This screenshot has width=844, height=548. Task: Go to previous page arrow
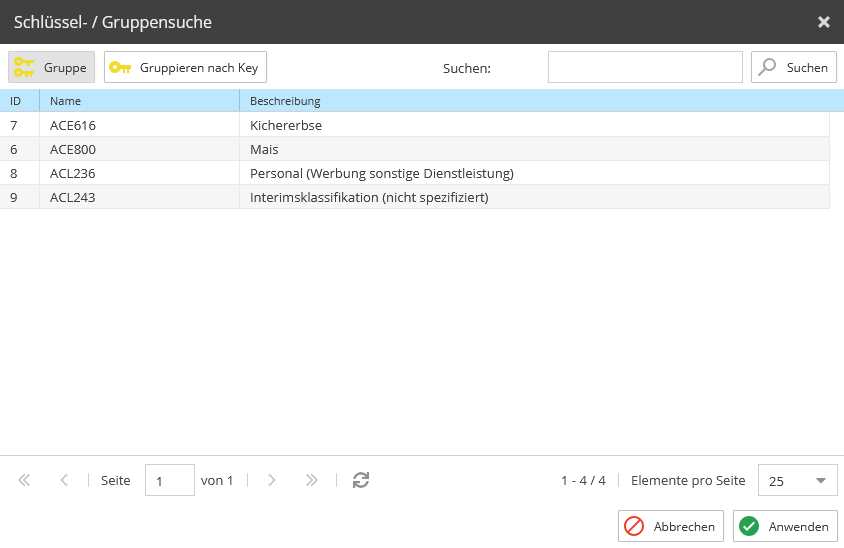click(64, 480)
